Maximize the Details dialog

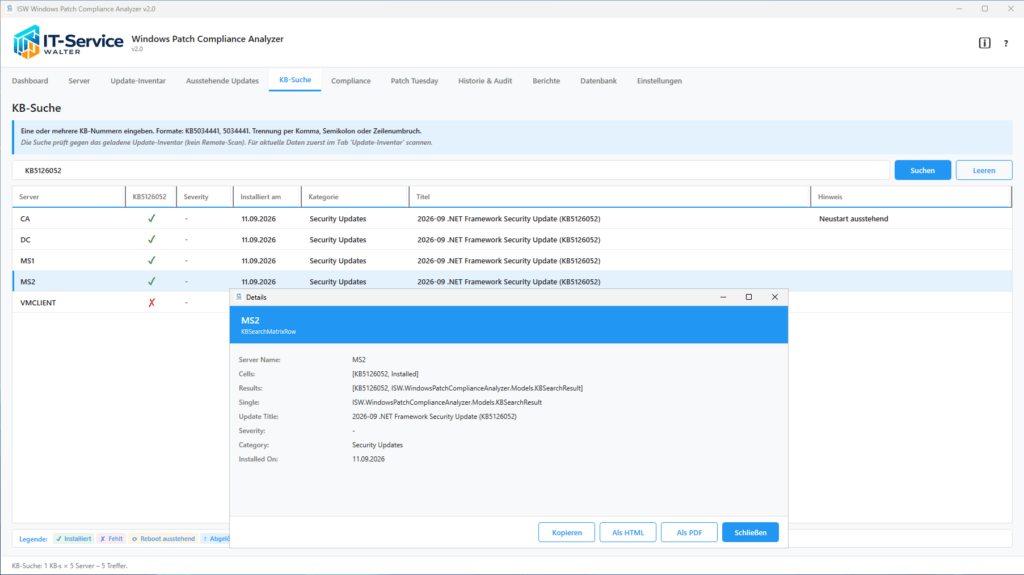[749, 297]
